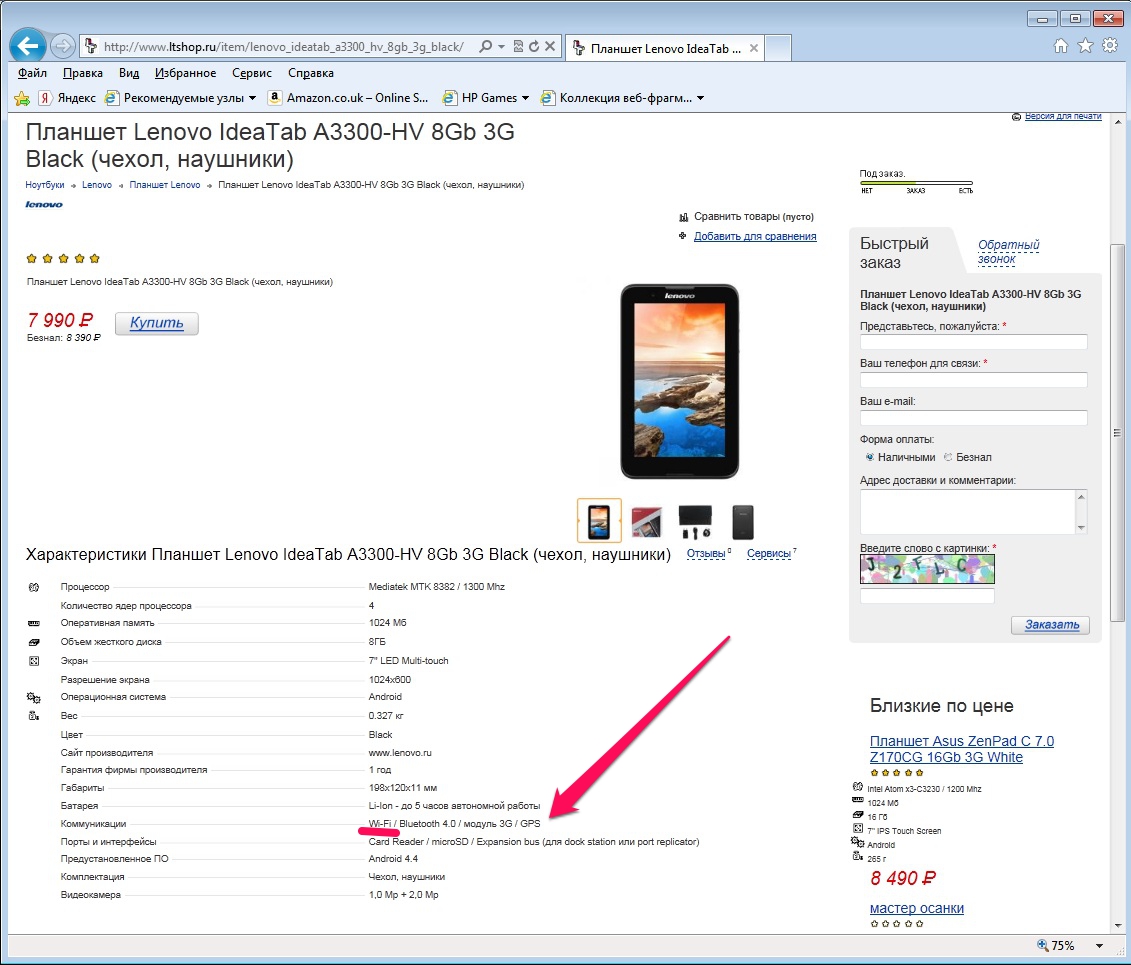
Task: Click the compare goods scale icon
Action: pyautogui.click(x=683, y=217)
